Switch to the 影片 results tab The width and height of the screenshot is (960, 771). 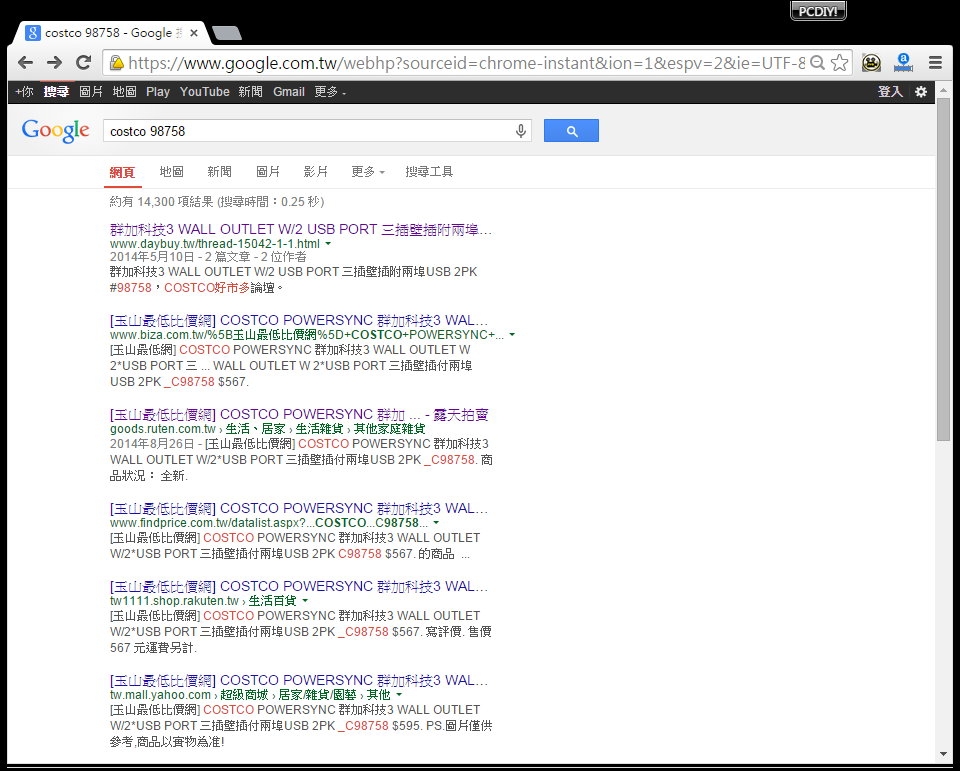click(x=316, y=172)
